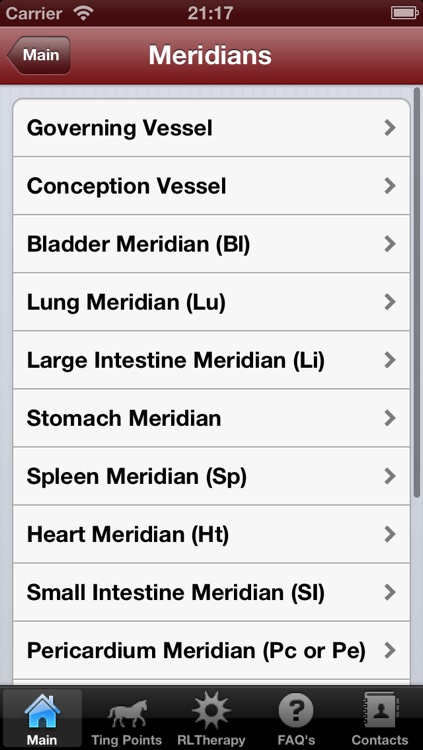Expand chevron beside Conception Vessel
This screenshot has height=750, width=423.
tap(390, 186)
